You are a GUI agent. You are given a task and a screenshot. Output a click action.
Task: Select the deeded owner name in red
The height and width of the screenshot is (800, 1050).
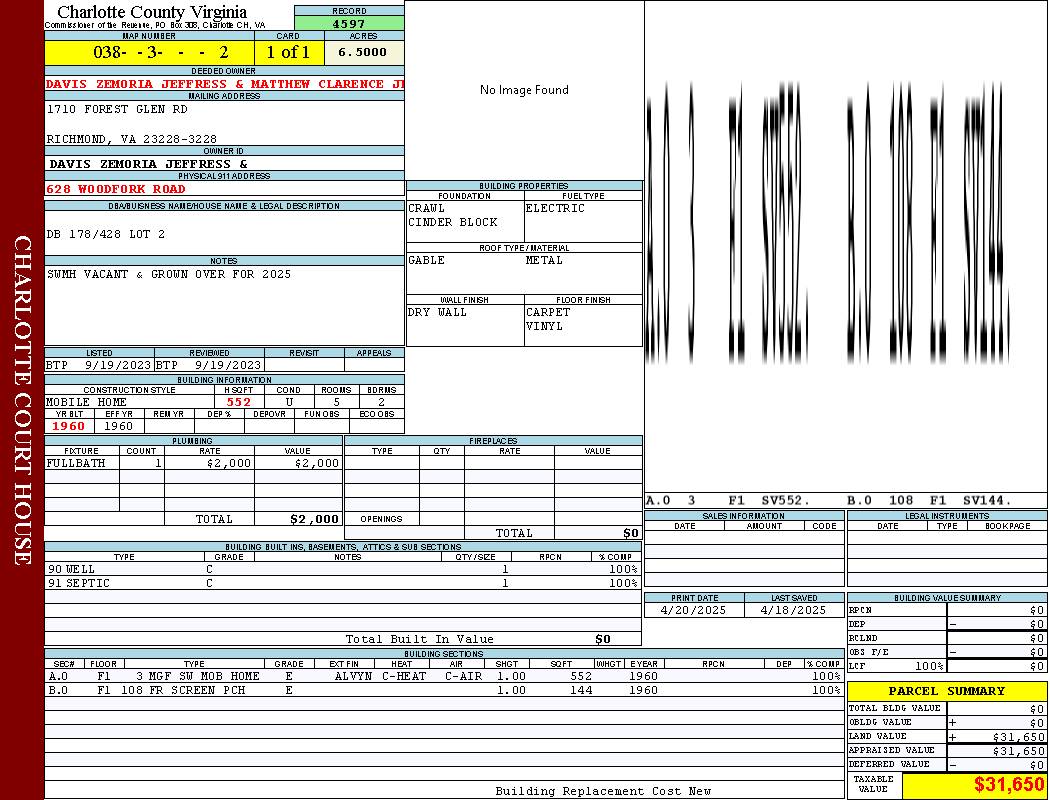click(225, 84)
